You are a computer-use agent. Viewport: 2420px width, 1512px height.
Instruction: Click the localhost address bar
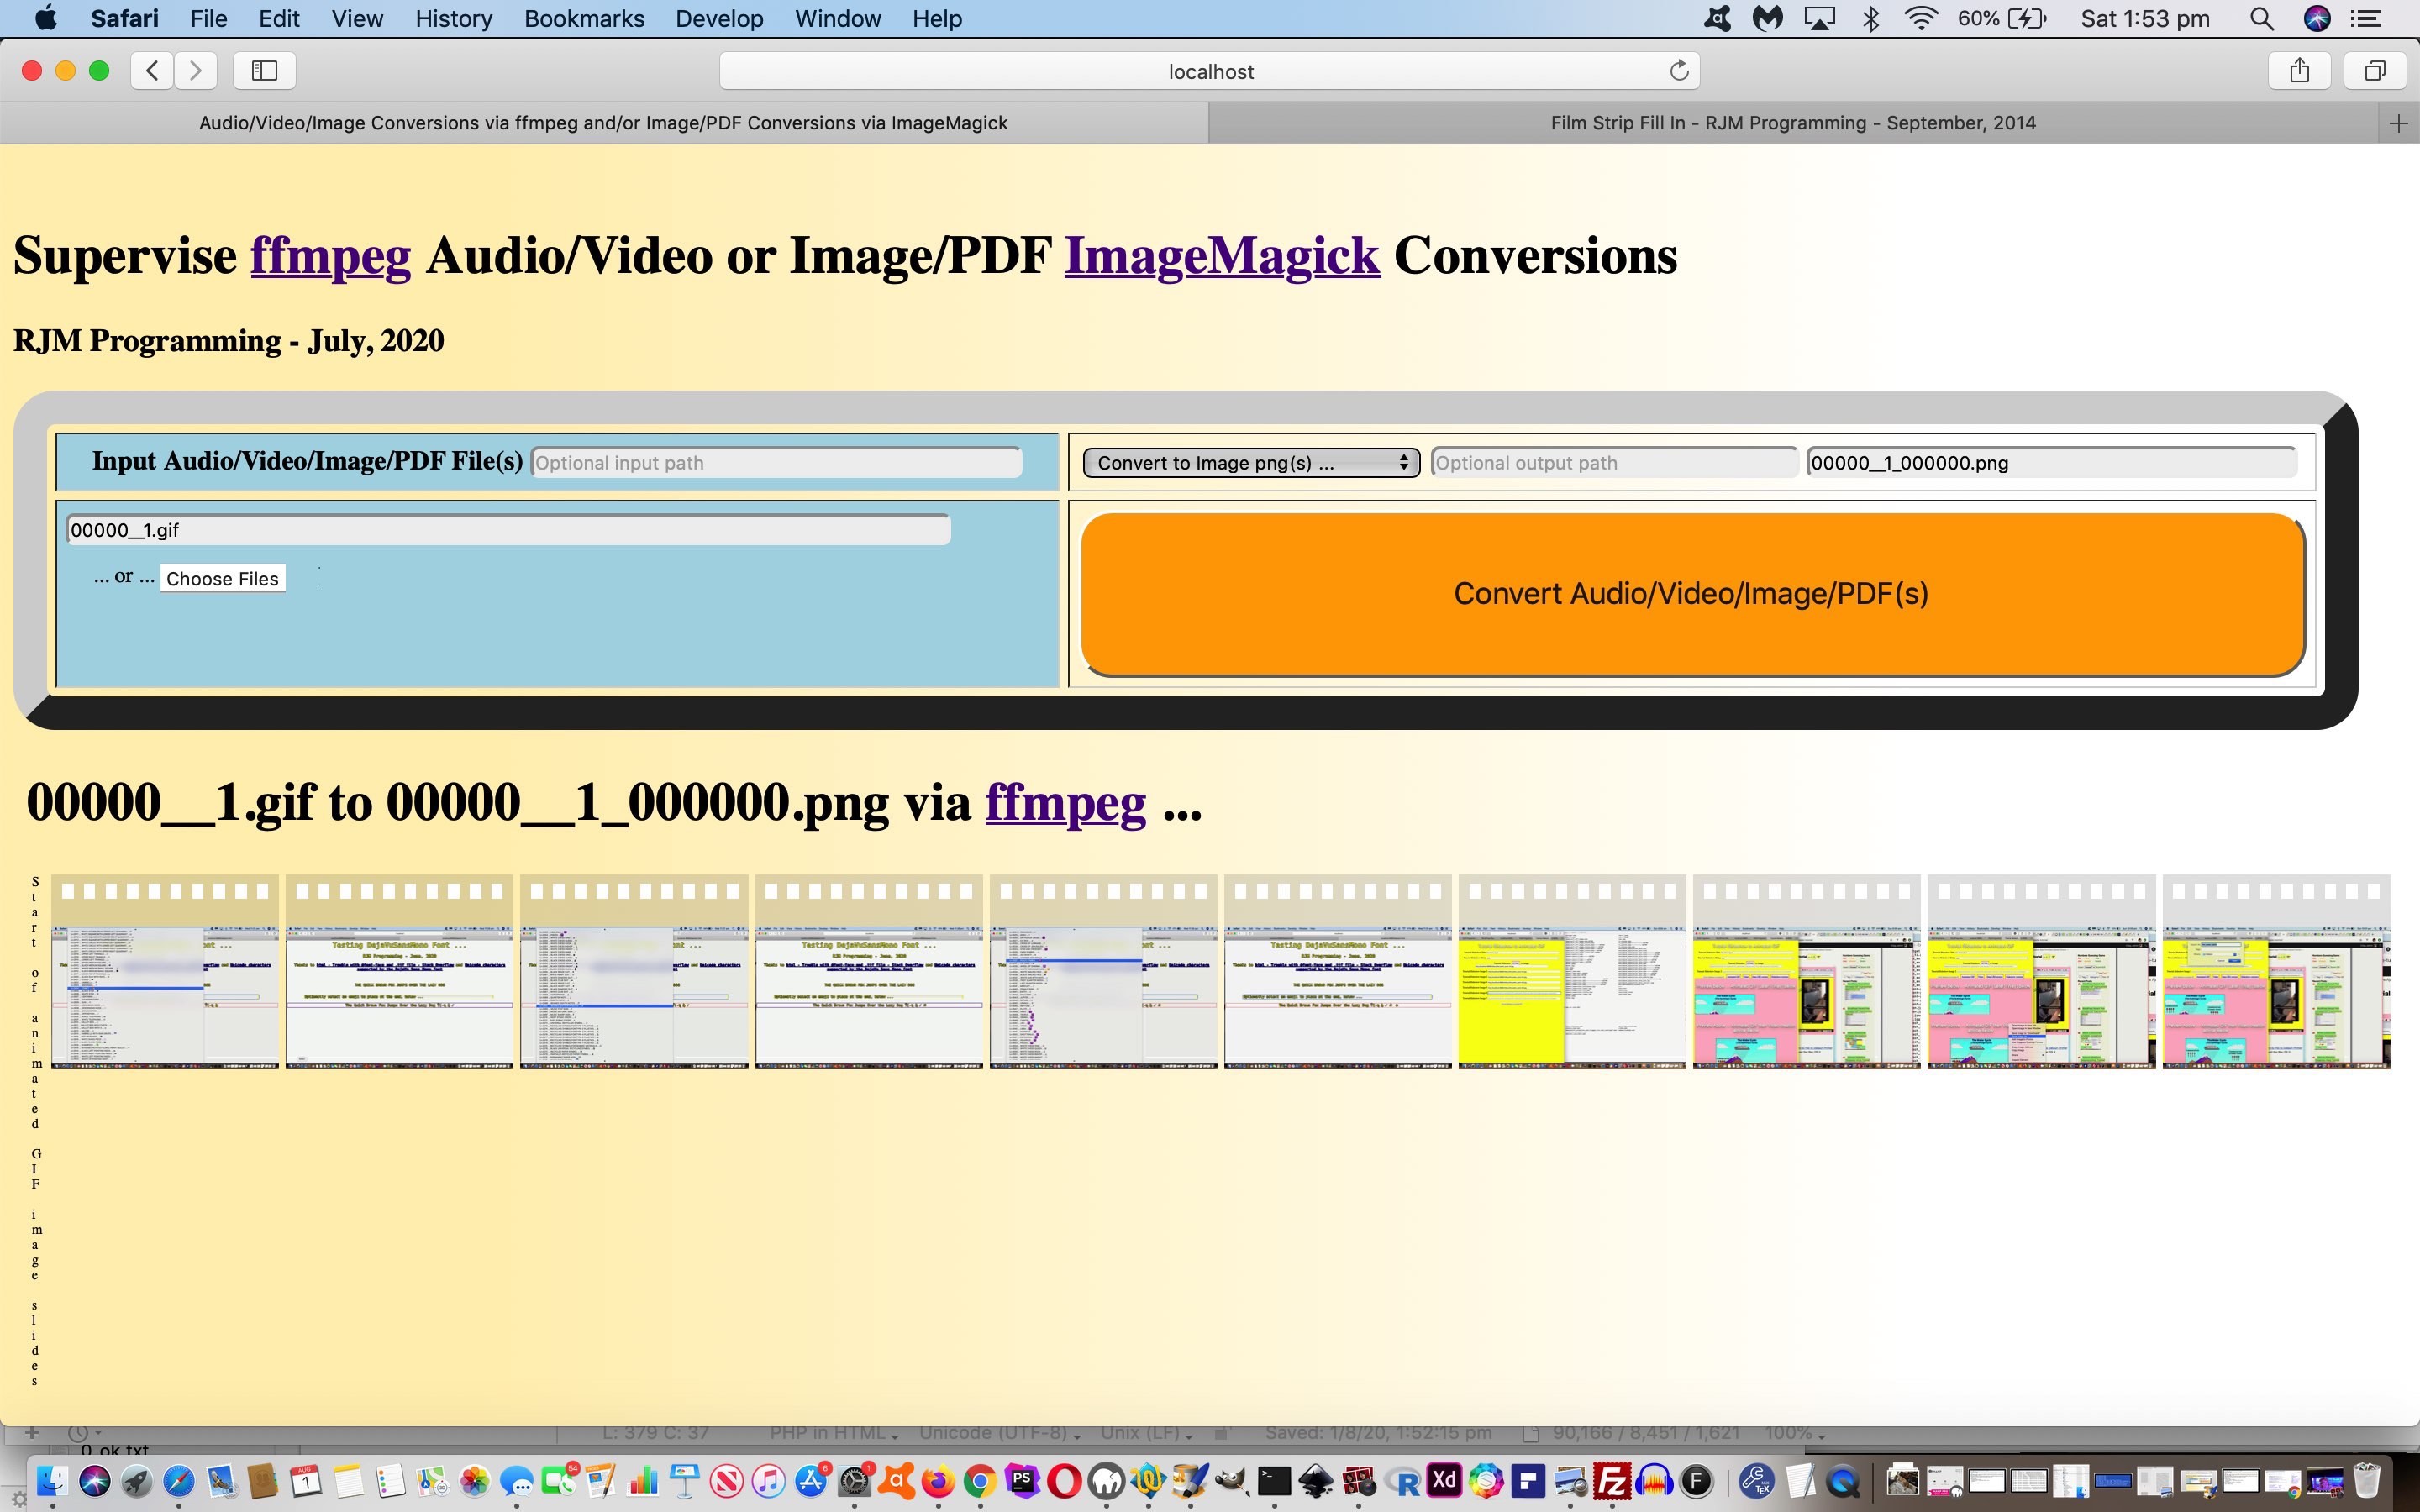coord(1210,71)
